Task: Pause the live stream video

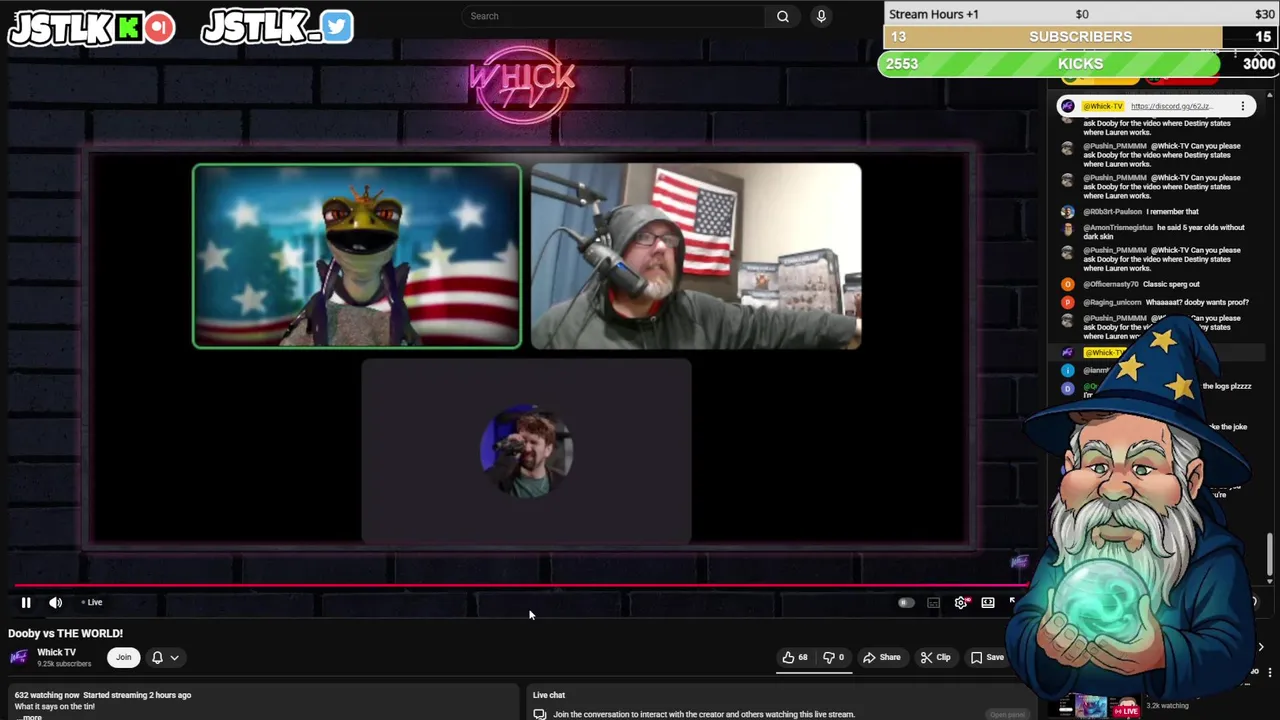Action: click(26, 602)
